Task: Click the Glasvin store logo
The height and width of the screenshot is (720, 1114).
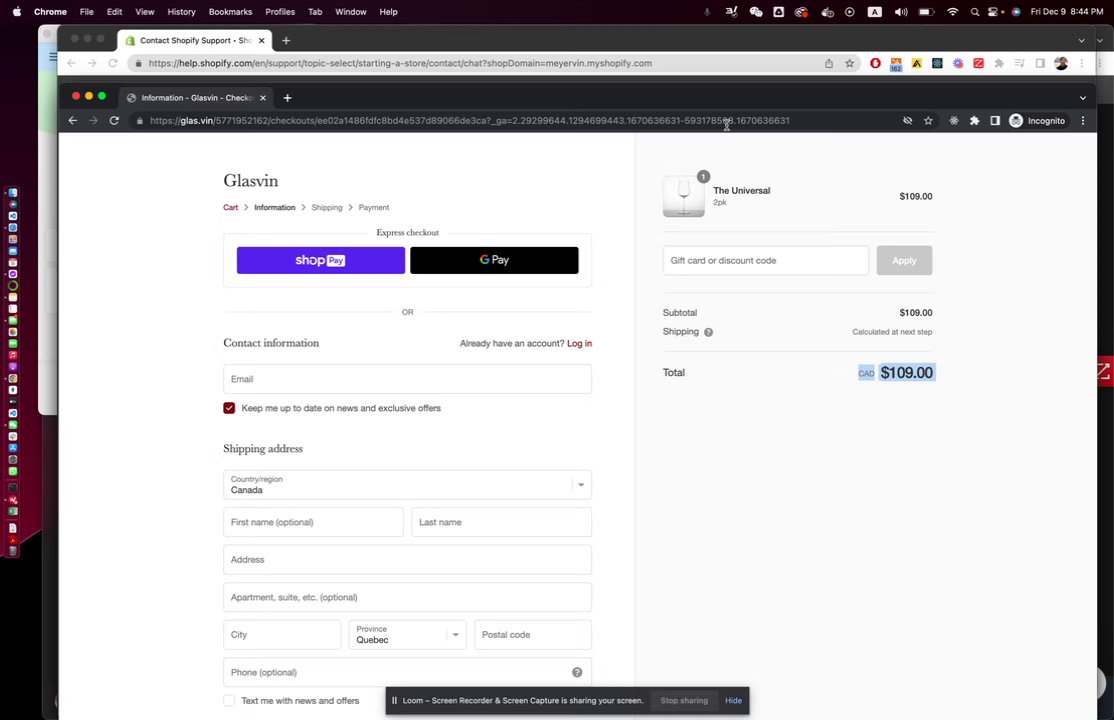Action: (x=251, y=181)
